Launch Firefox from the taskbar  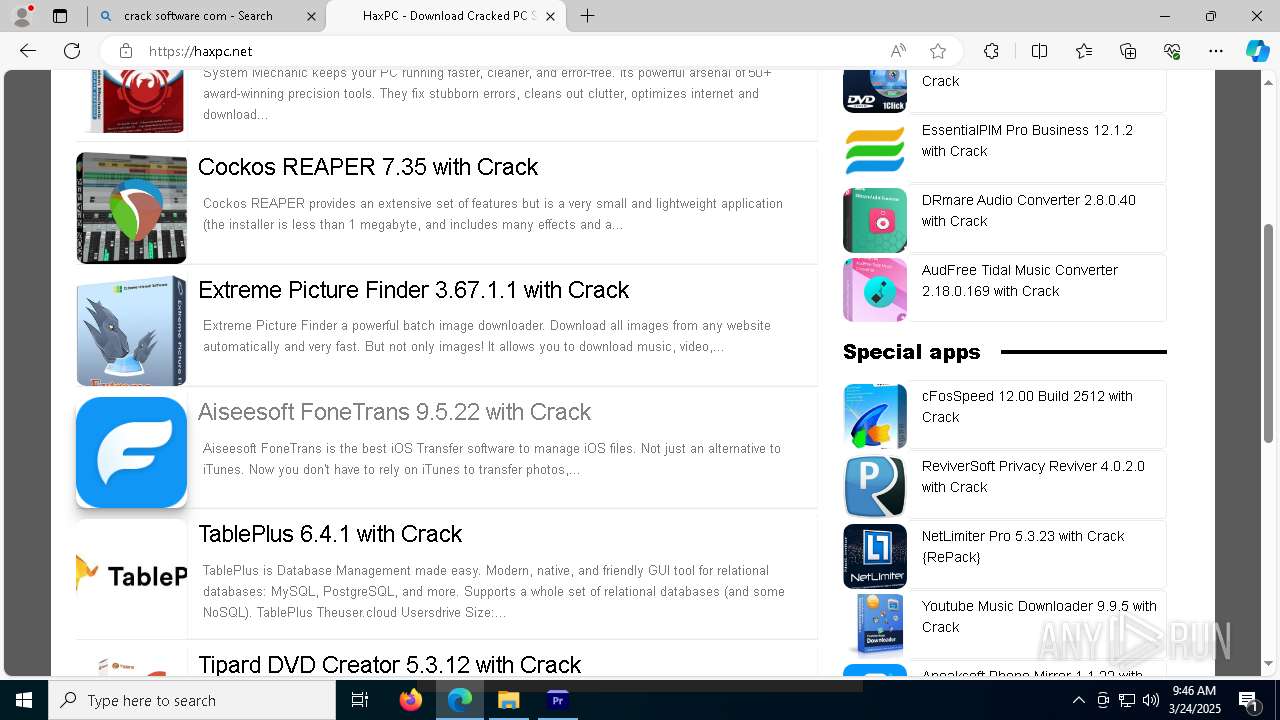click(x=410, y=700)
